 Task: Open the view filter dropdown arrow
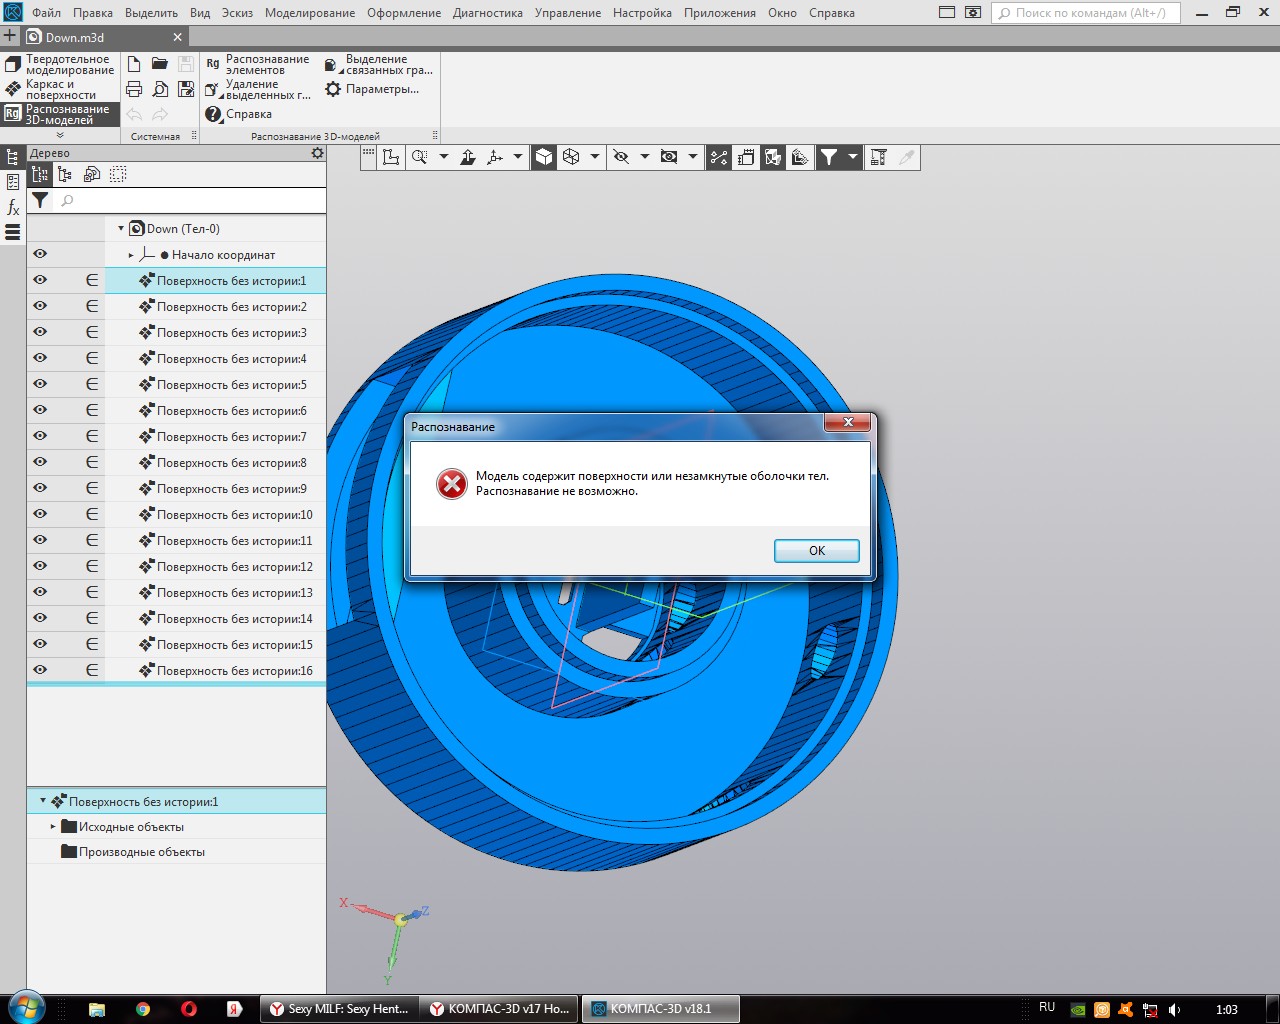[x=853, y=157]
